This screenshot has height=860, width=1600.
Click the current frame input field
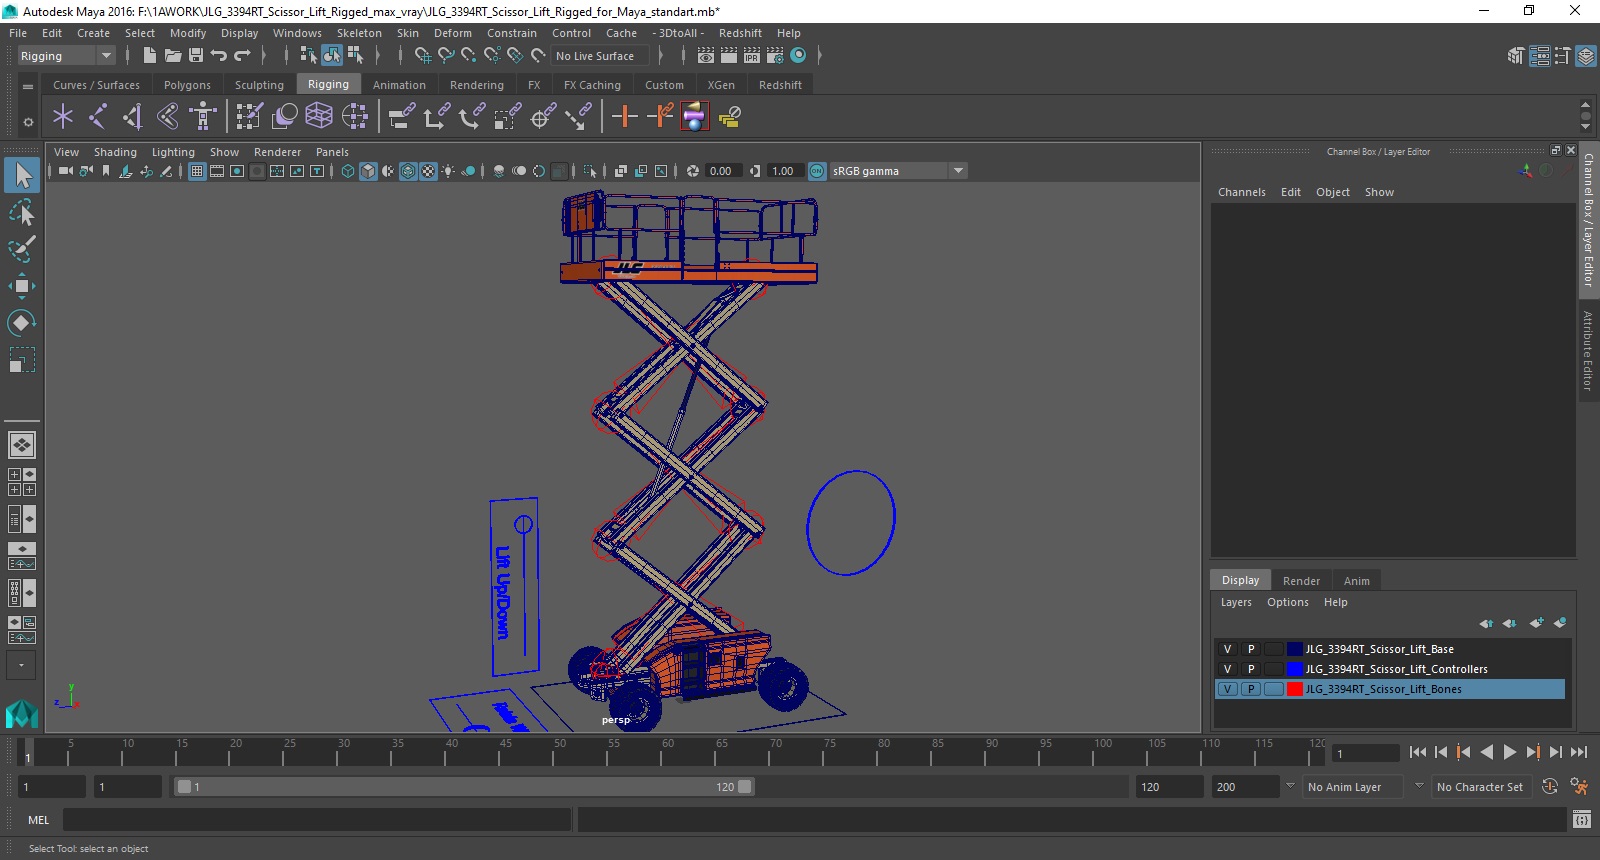1364,754
